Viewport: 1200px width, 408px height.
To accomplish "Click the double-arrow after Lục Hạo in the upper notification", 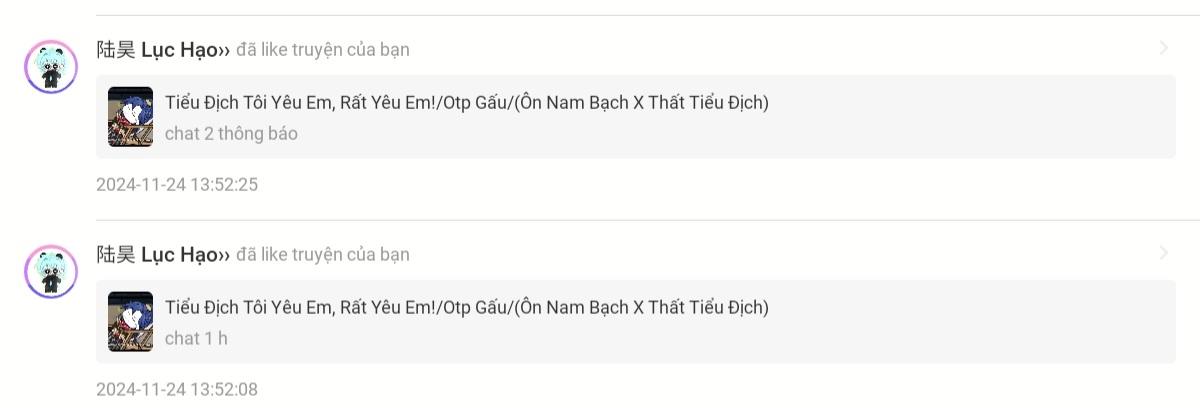I will pos(225,51).
